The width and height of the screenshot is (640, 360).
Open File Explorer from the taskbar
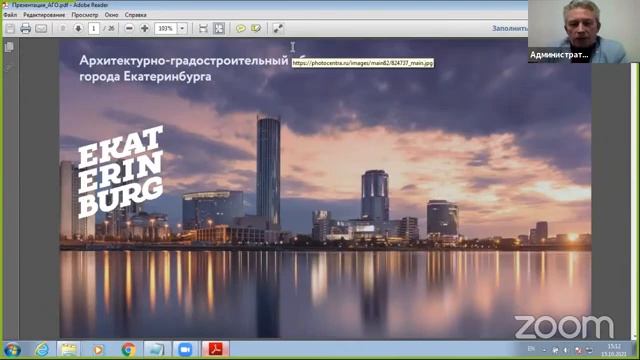pyautogui.click(x=69, y=350)
